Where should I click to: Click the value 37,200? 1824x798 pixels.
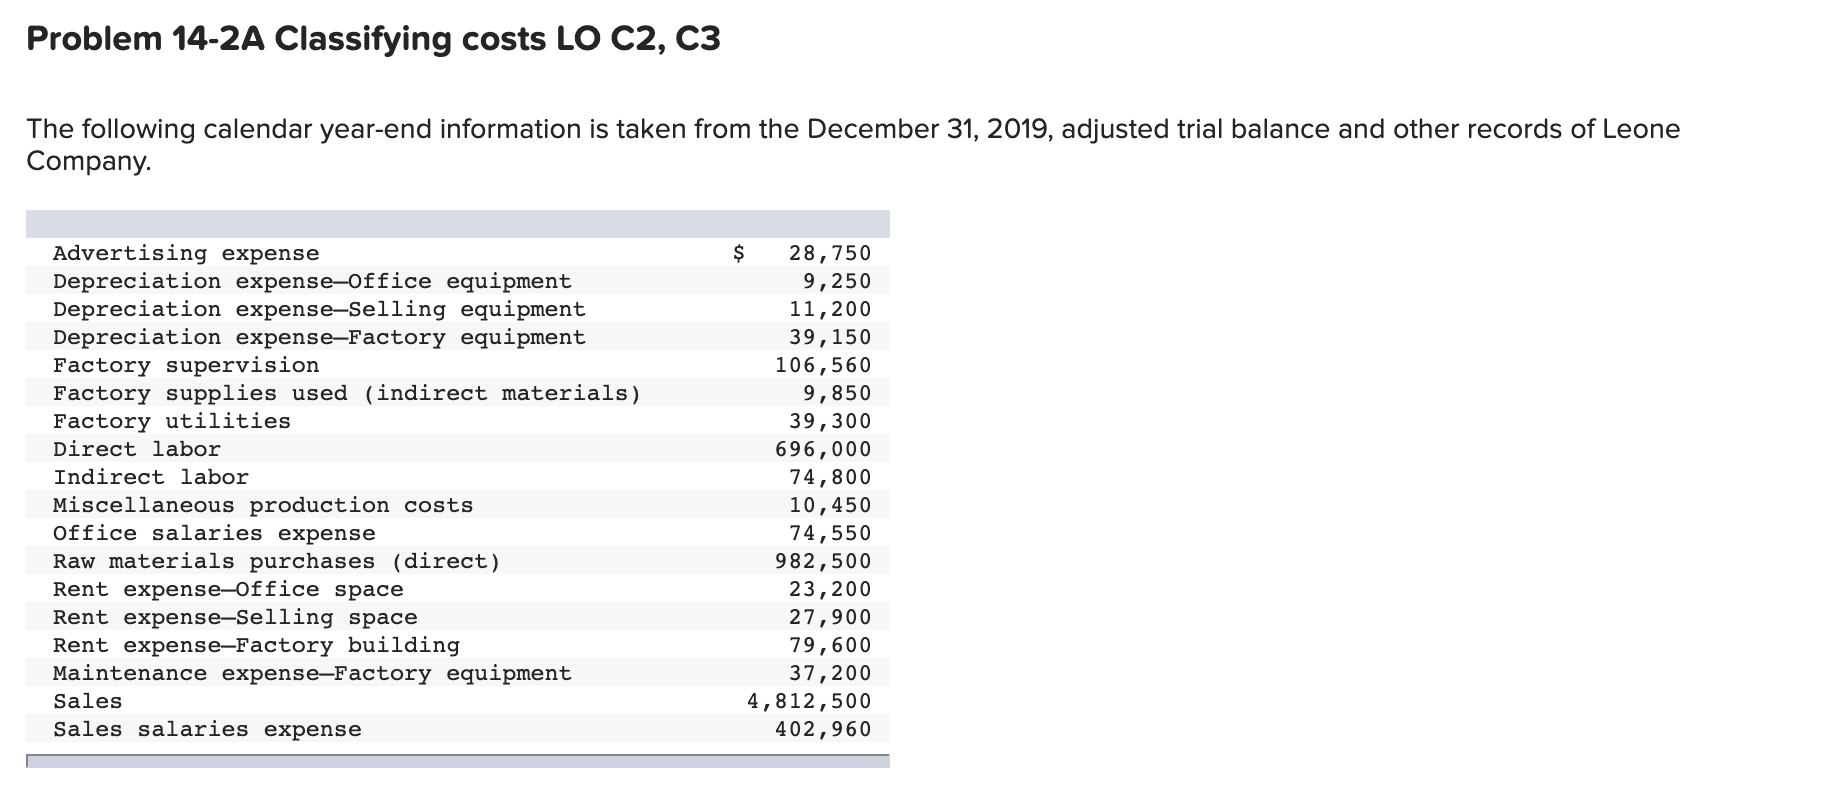[830, 674]
